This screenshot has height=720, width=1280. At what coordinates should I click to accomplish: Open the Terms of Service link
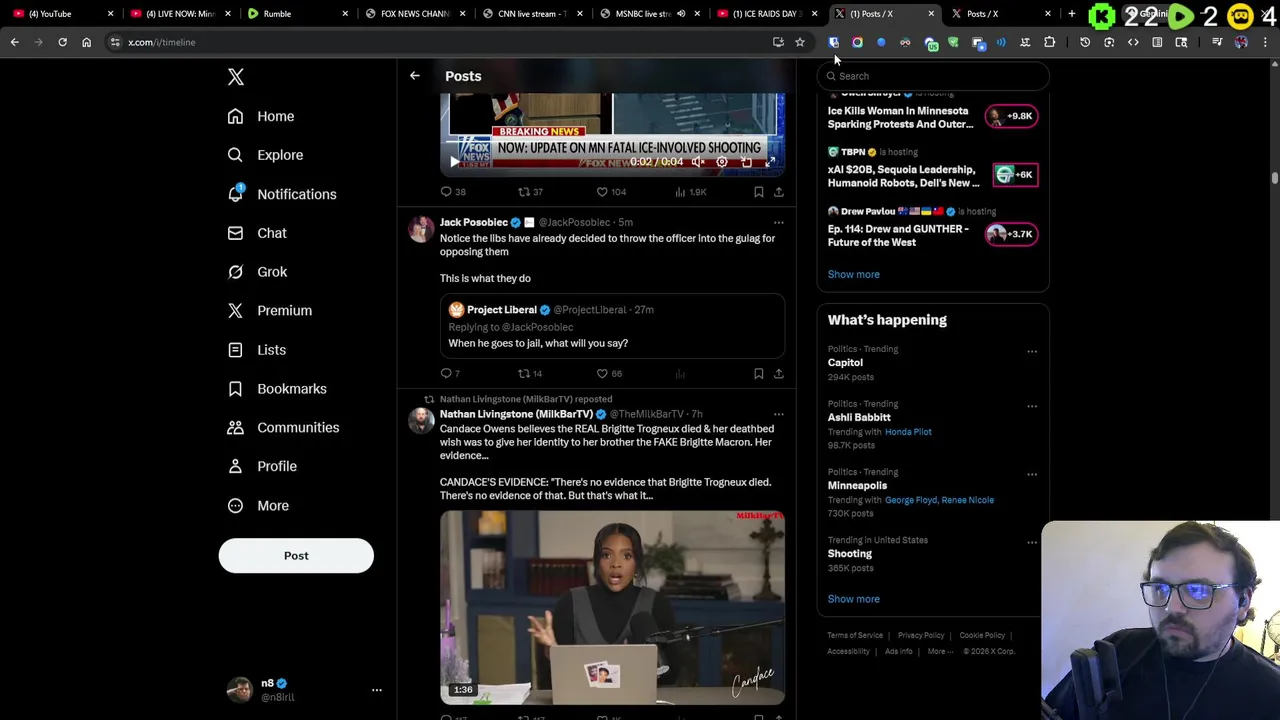[x=855, y=635]
